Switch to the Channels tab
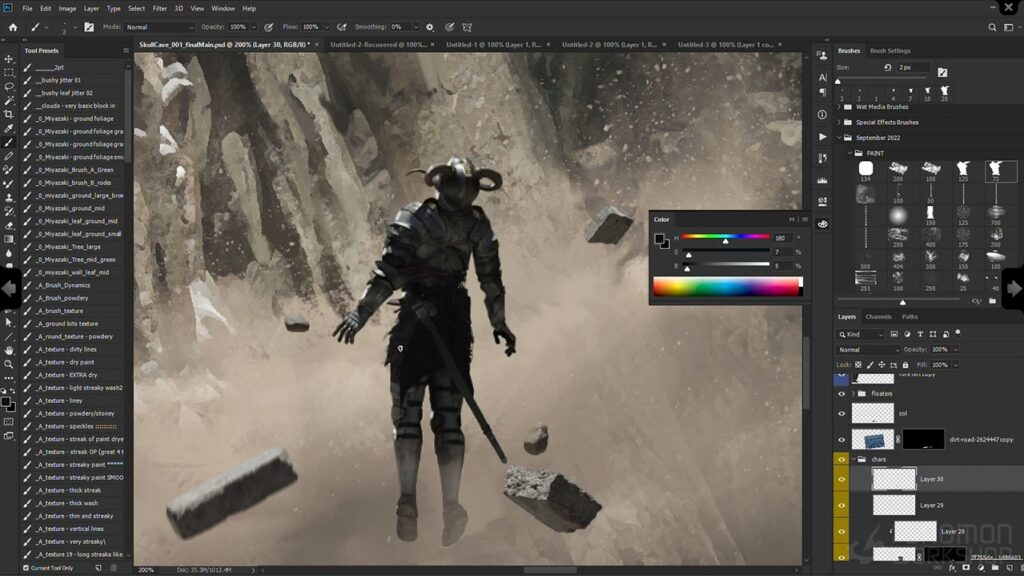The image size is (1024, 576). (x=878, y=317)
